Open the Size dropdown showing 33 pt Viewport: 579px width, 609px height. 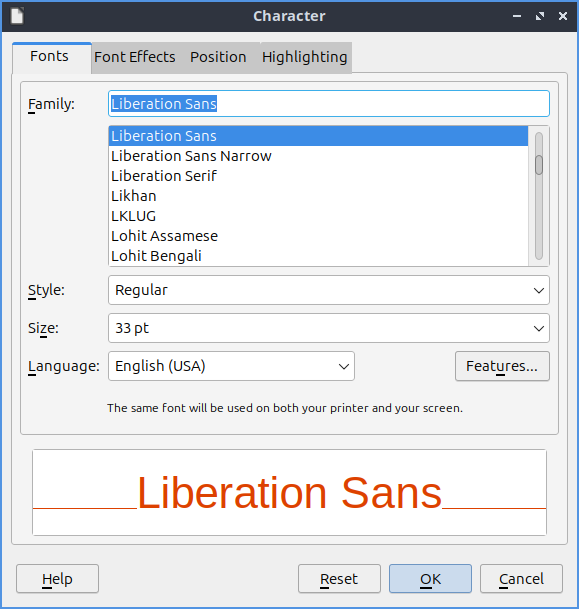(329, 328)
